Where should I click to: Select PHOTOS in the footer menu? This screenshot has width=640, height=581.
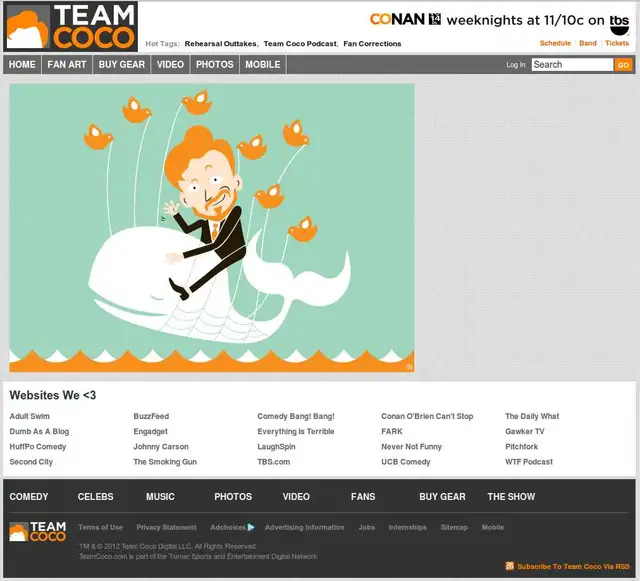point(233,496)
